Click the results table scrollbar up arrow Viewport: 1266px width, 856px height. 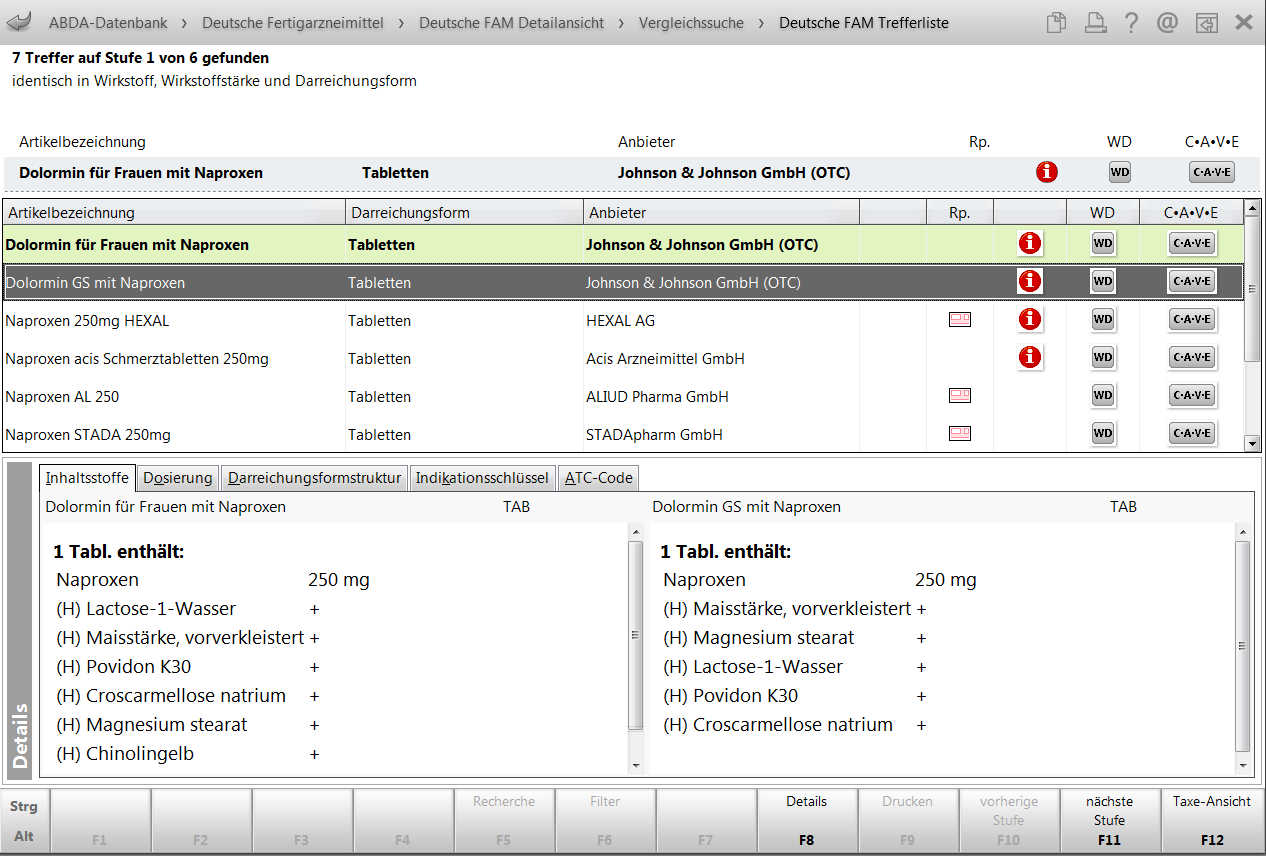click(x=1252, y=209)
